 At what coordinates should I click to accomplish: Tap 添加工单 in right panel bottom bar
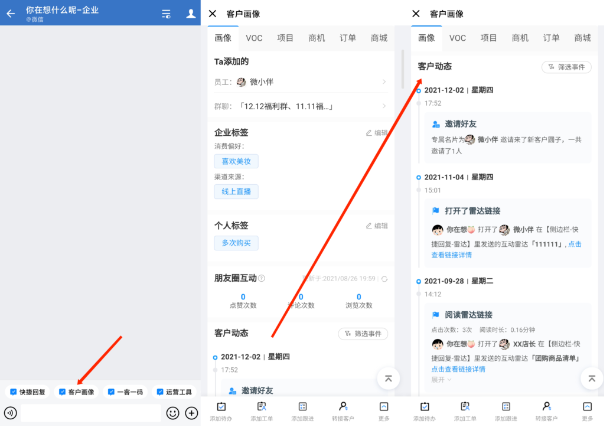[465, 411]
